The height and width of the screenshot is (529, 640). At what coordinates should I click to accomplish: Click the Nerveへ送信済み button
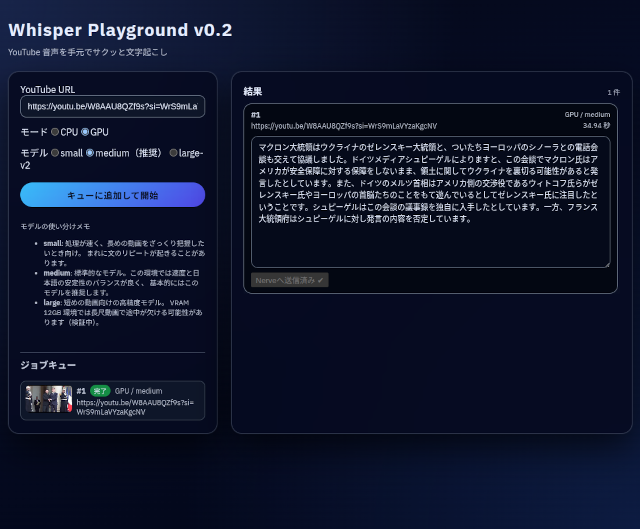(289, 280)
